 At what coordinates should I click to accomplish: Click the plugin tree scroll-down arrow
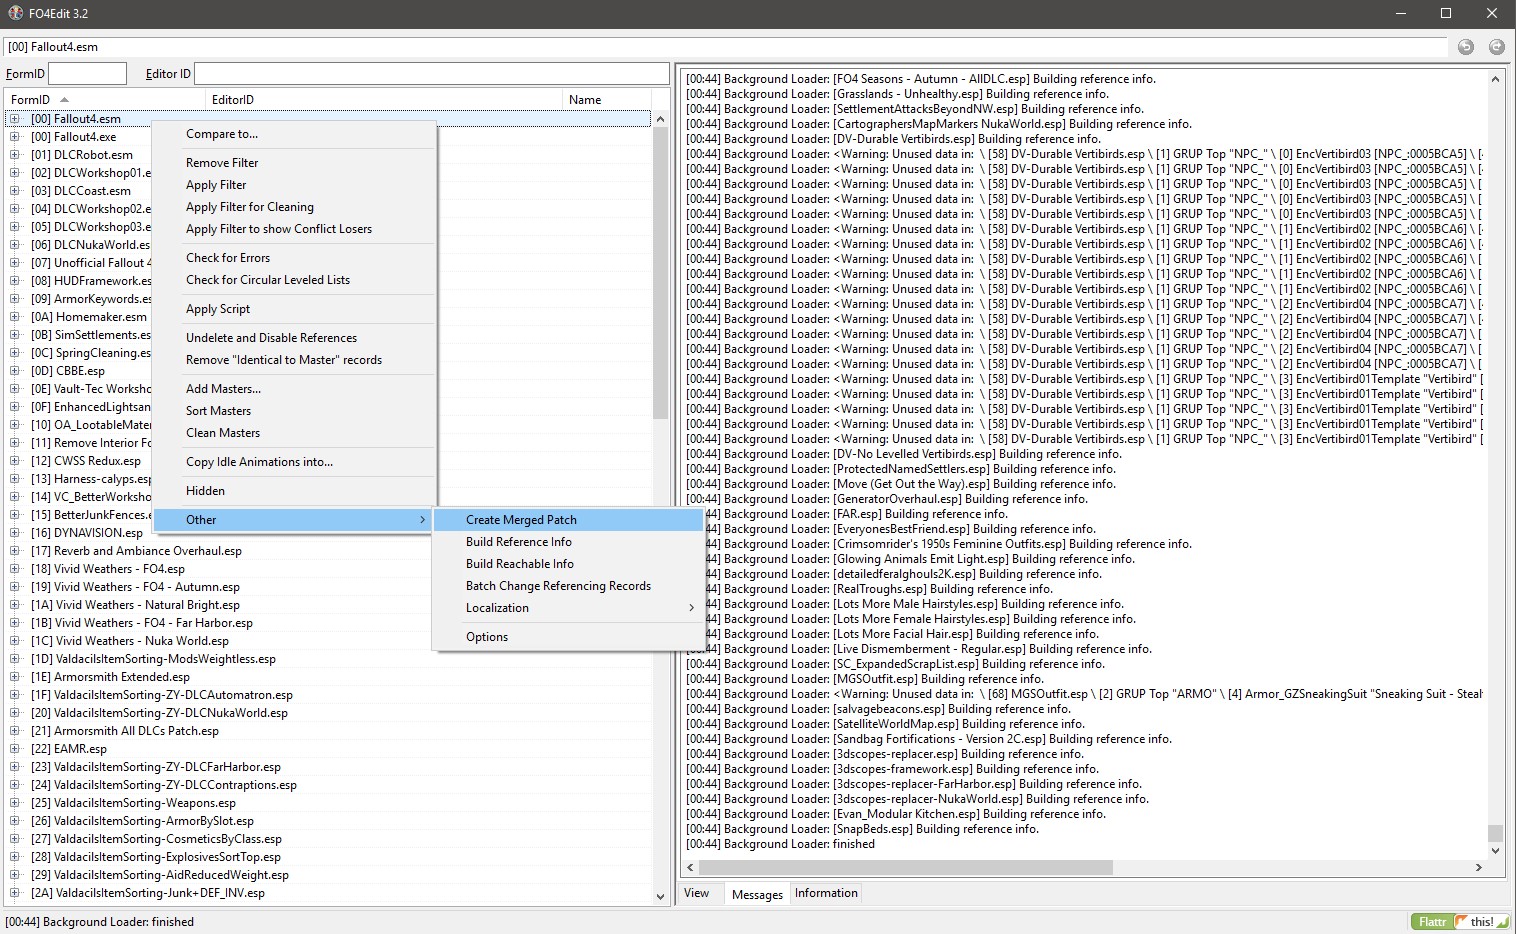coord(660,897)
